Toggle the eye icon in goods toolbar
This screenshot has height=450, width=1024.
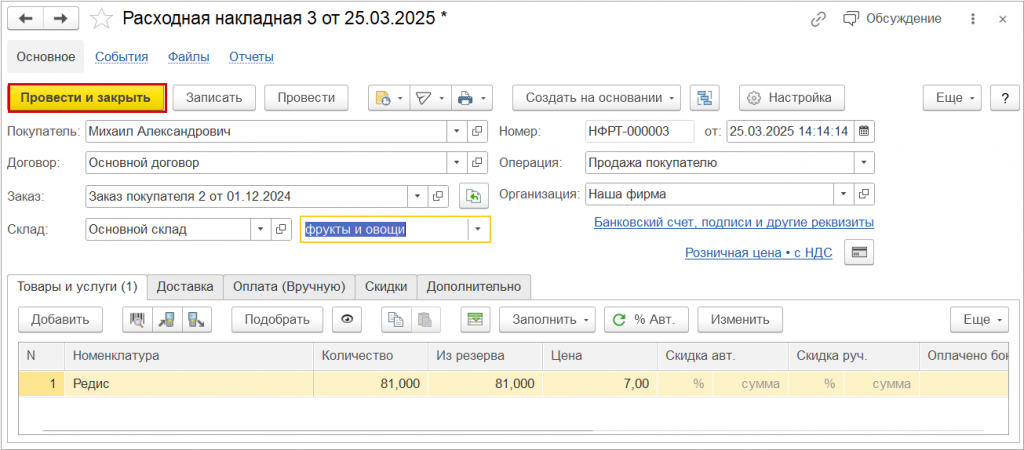[348, 319]
